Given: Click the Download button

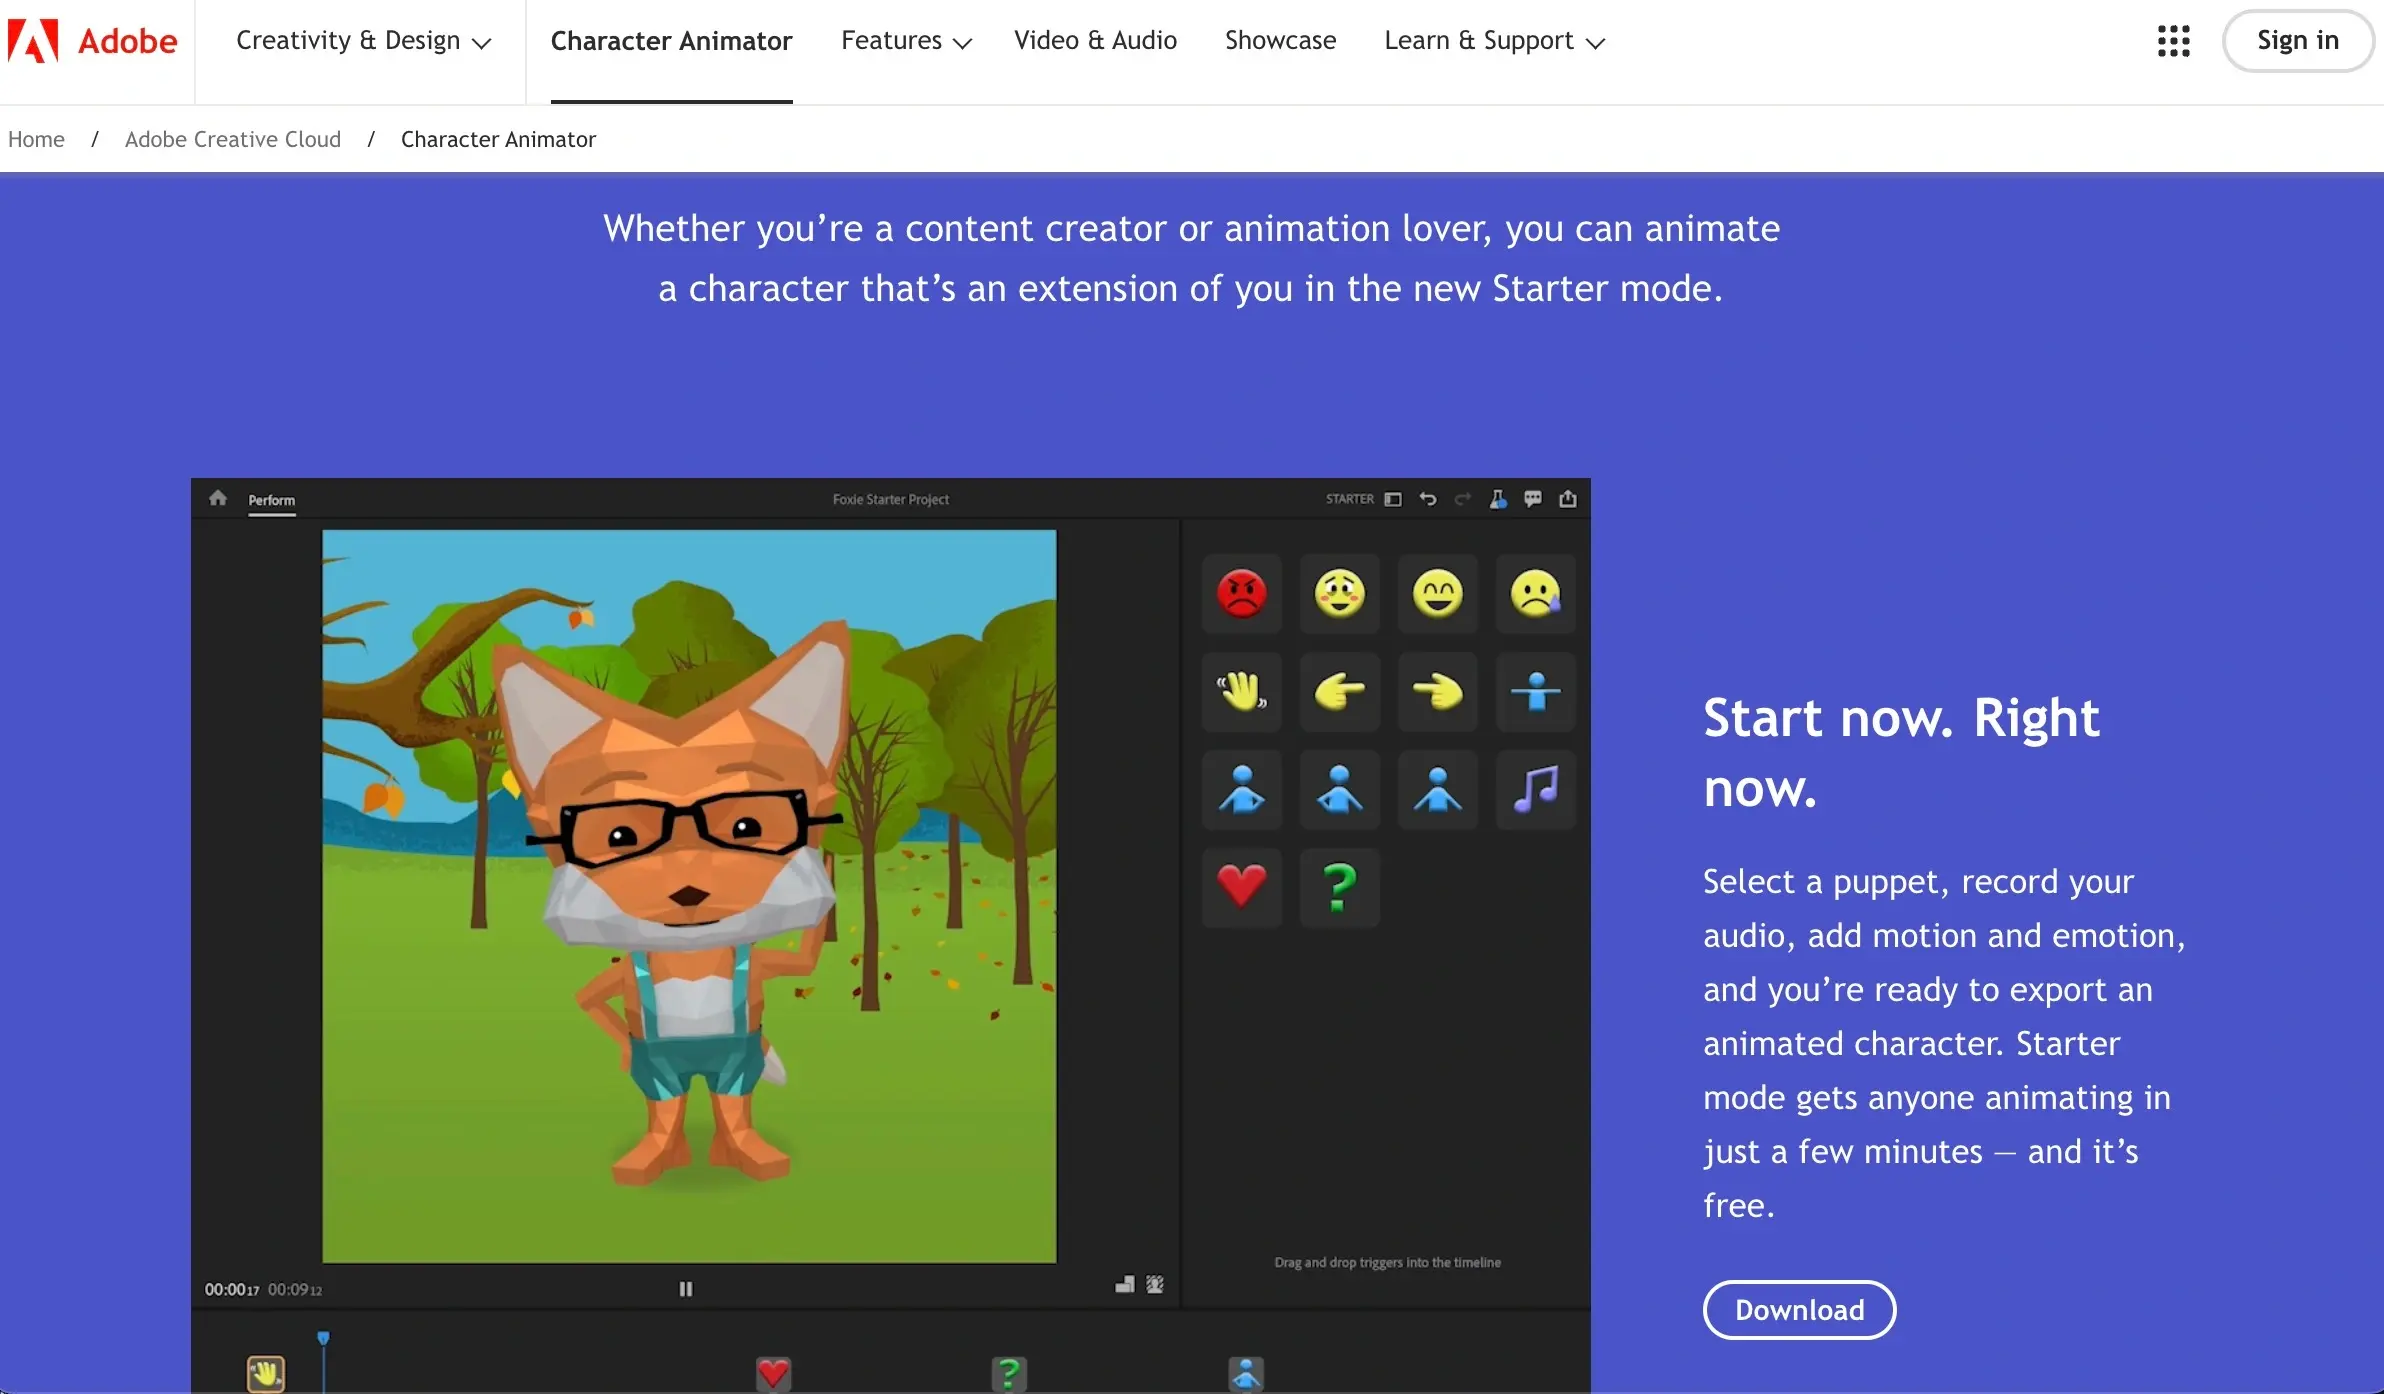Looking at the screenshot, I should tap(1797, 1309).
